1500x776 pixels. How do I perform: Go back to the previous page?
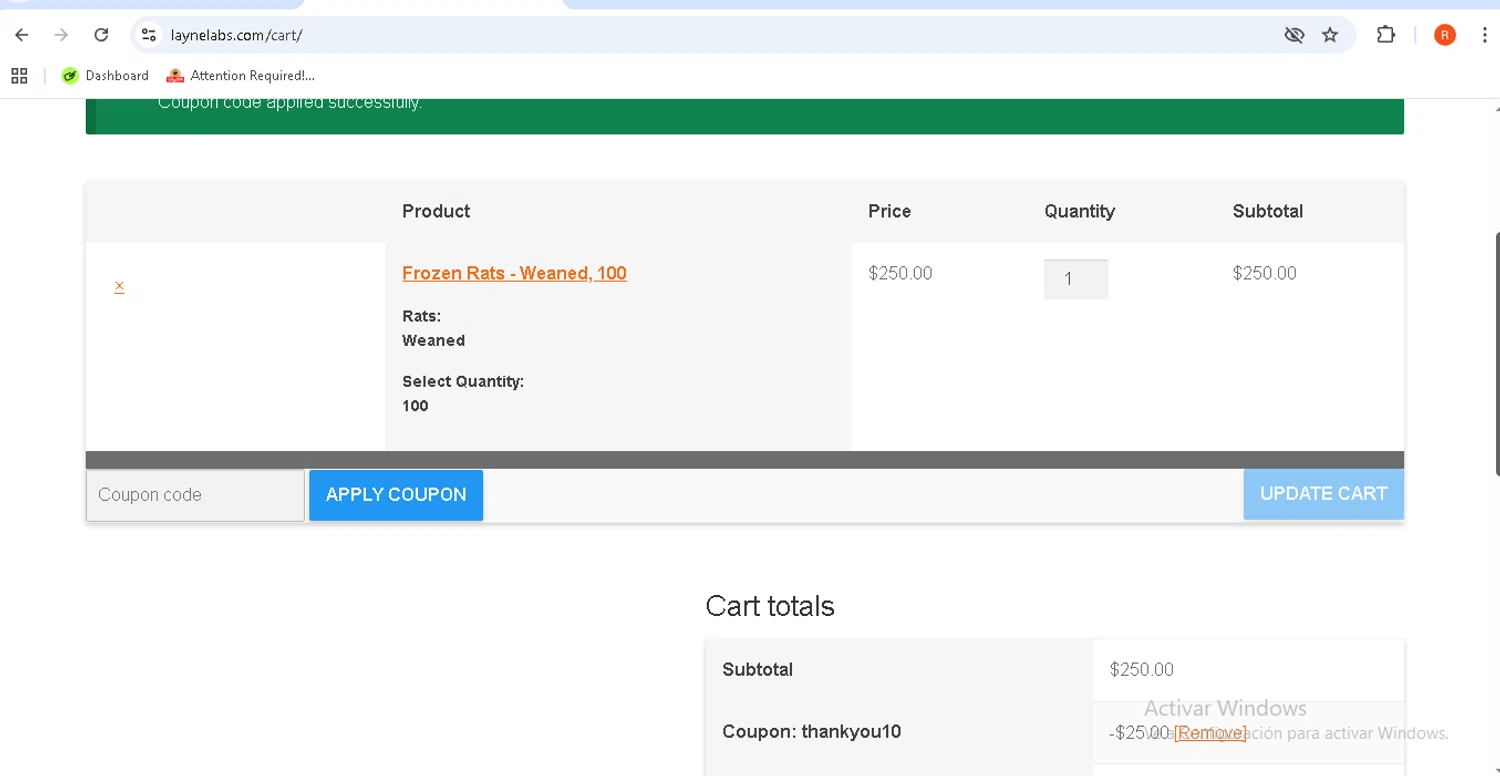pyautogui.click(x=22, y=35)
